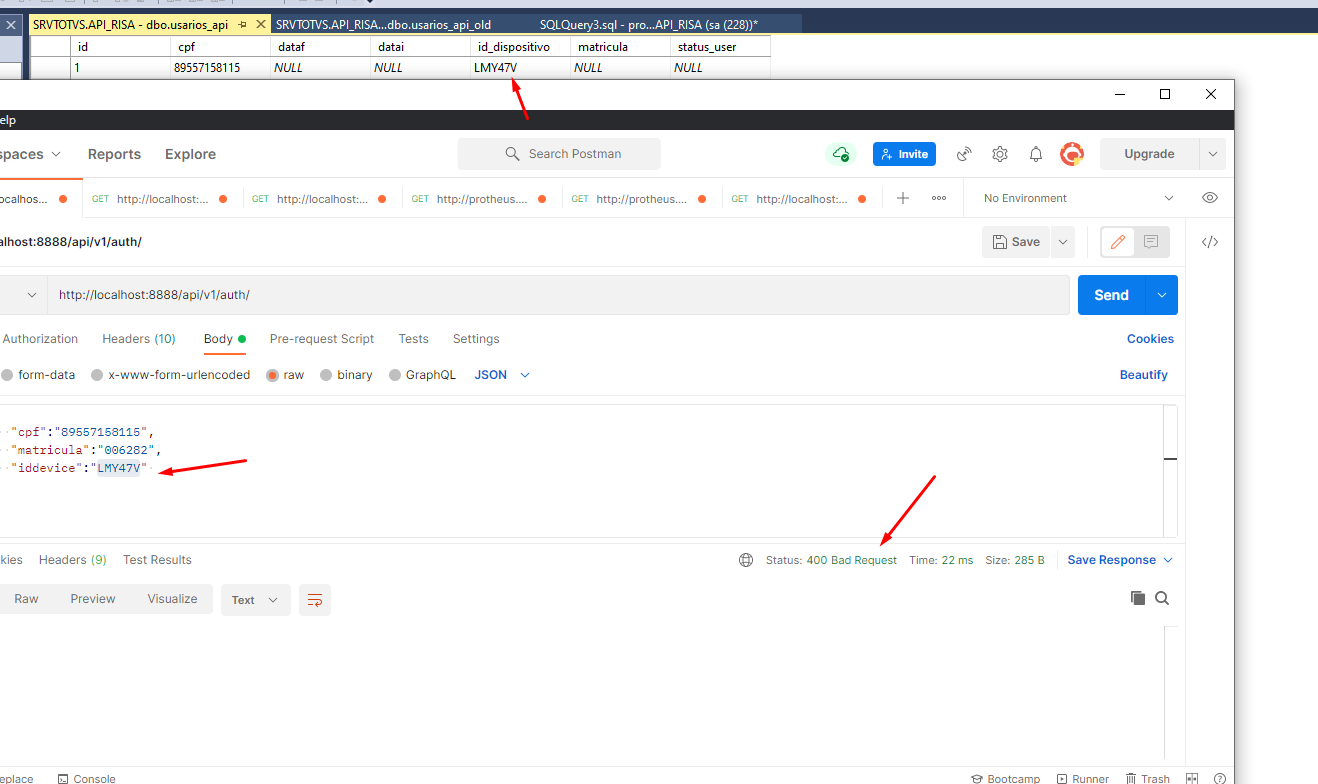Select the LMY47V cell in SSMS grid
1318x784 pixels.
click(x=520, y=68)
